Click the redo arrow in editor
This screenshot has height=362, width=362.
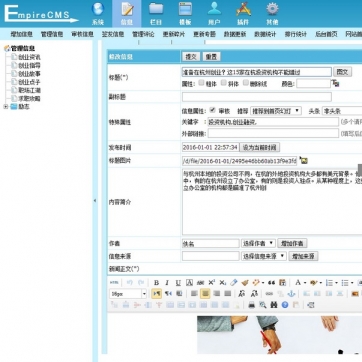tap(141, 283)
